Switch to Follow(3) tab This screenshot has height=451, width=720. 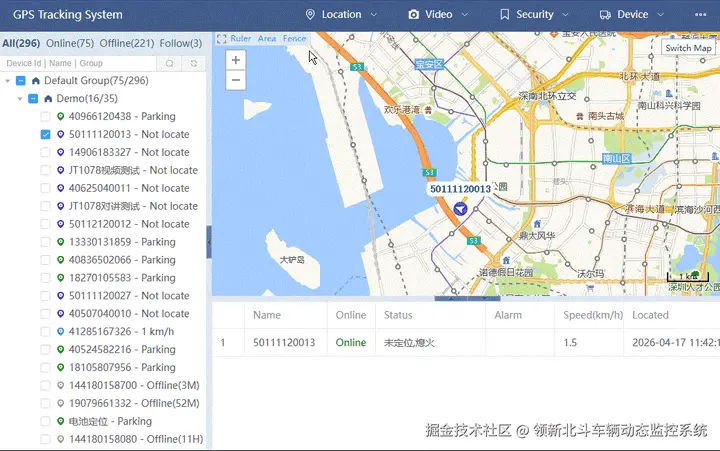tap(180, 43)
